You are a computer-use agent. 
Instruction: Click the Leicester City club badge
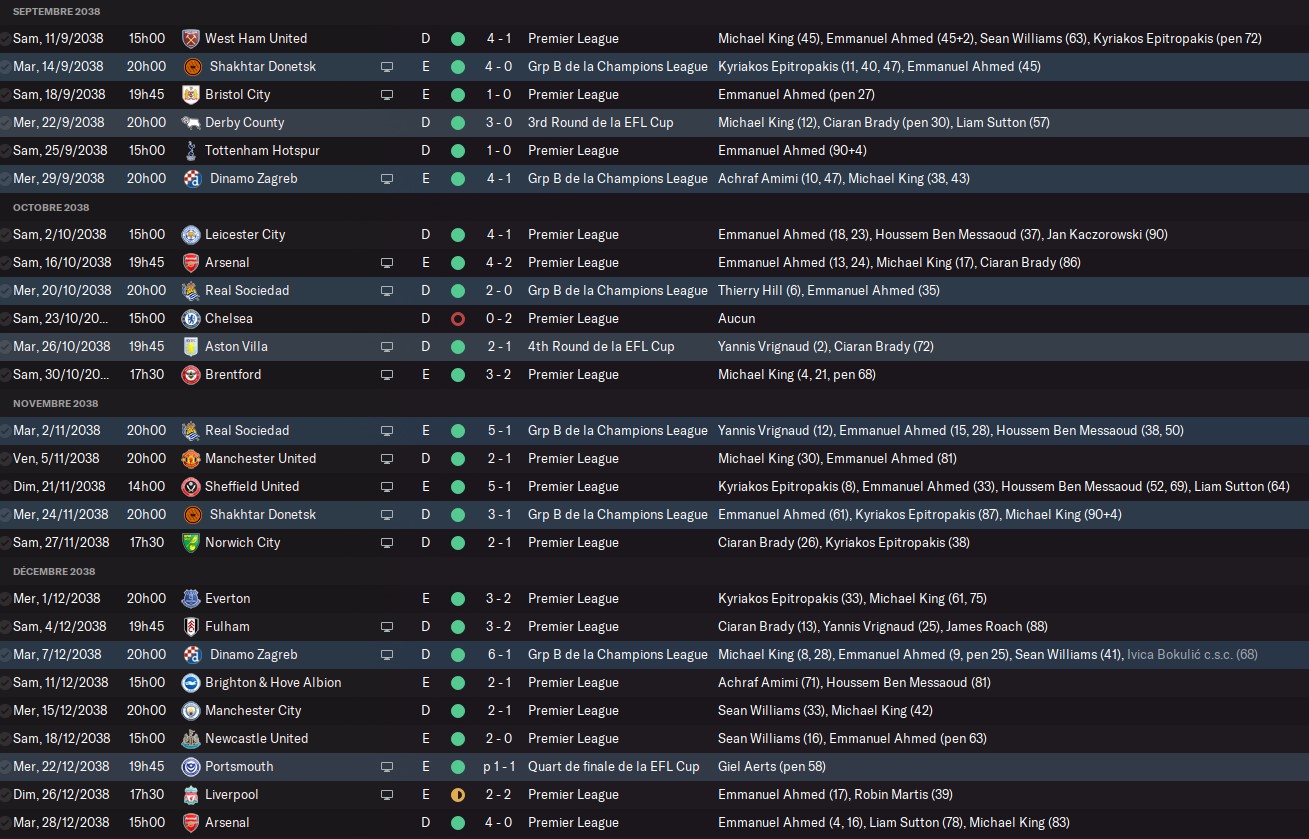[x=190, y=234]
